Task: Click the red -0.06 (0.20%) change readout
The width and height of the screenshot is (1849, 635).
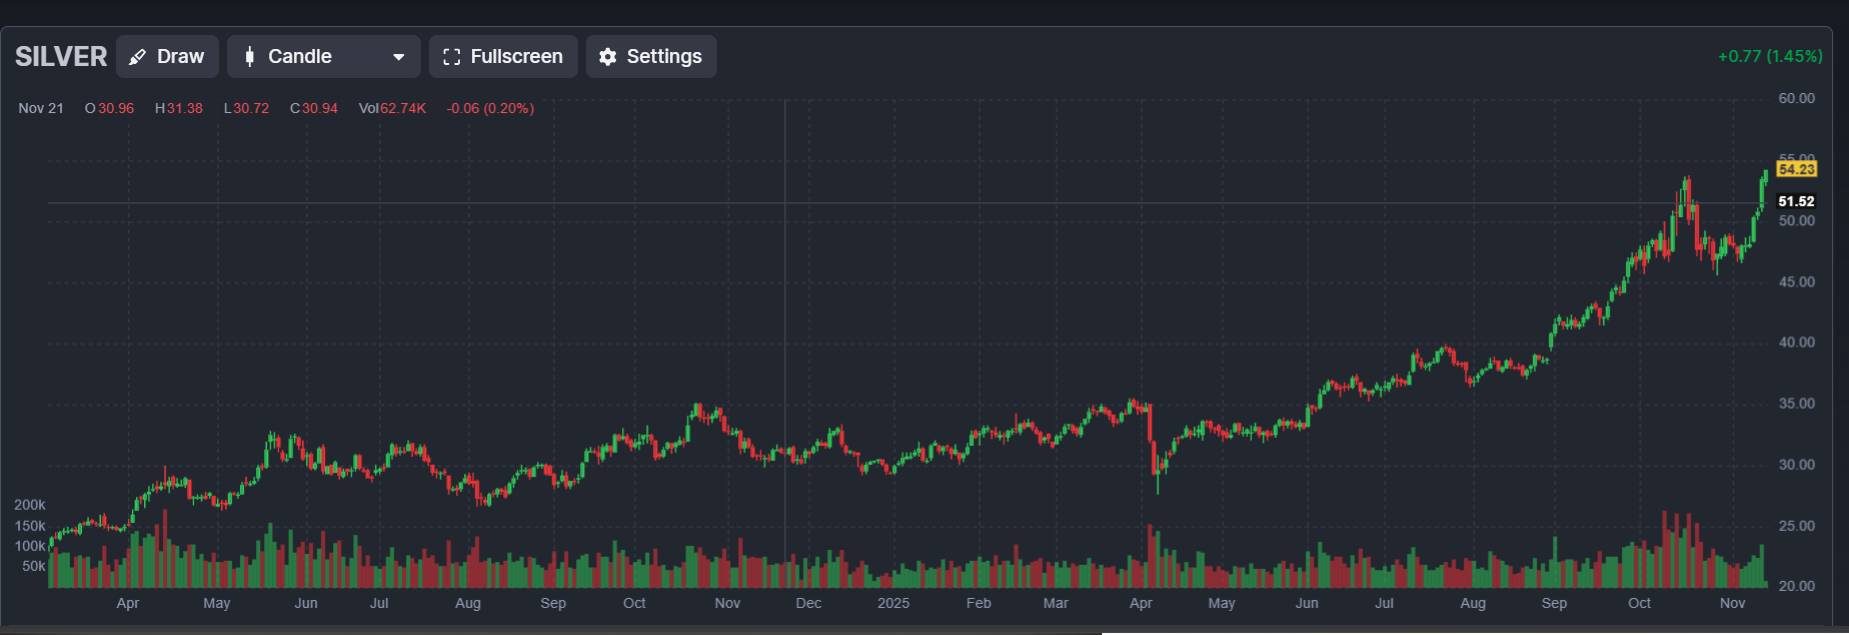Action: 490,109
